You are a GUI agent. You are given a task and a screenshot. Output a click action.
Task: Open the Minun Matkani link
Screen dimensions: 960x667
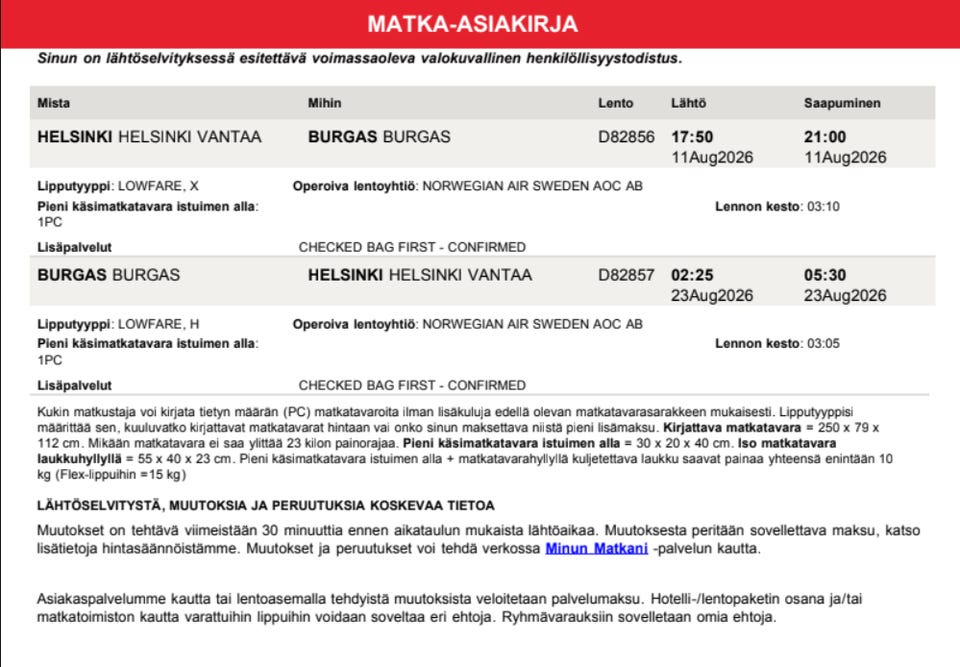pos(596,548)
